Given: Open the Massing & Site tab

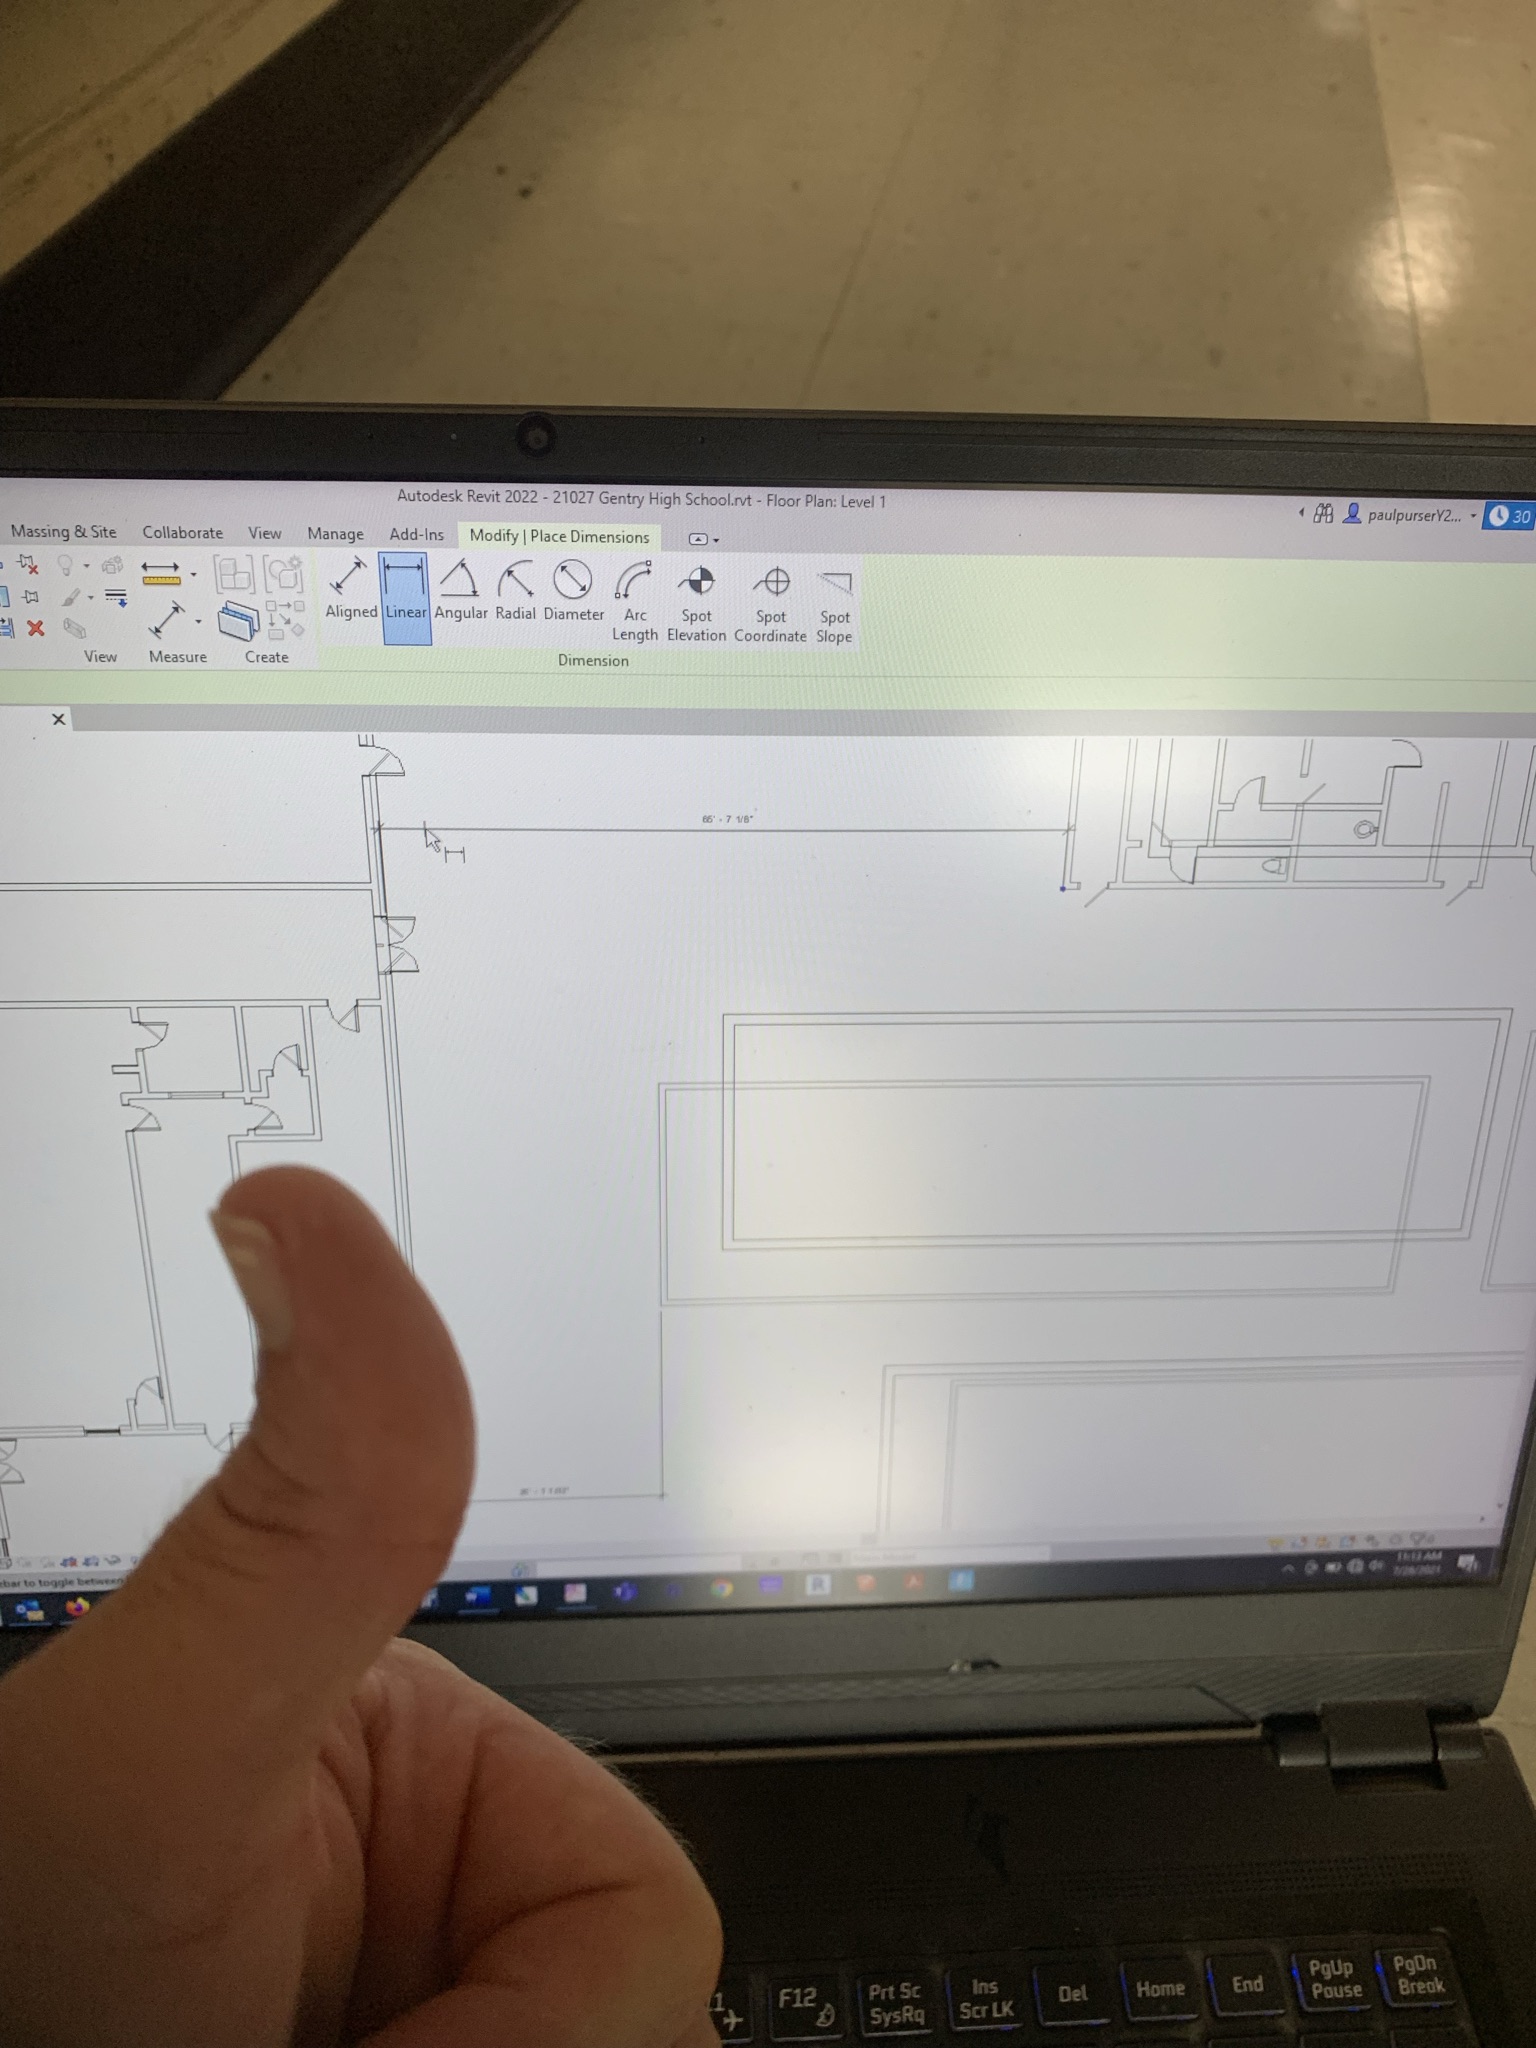Looking at the screenshot, I should click(x=63, y=532).
